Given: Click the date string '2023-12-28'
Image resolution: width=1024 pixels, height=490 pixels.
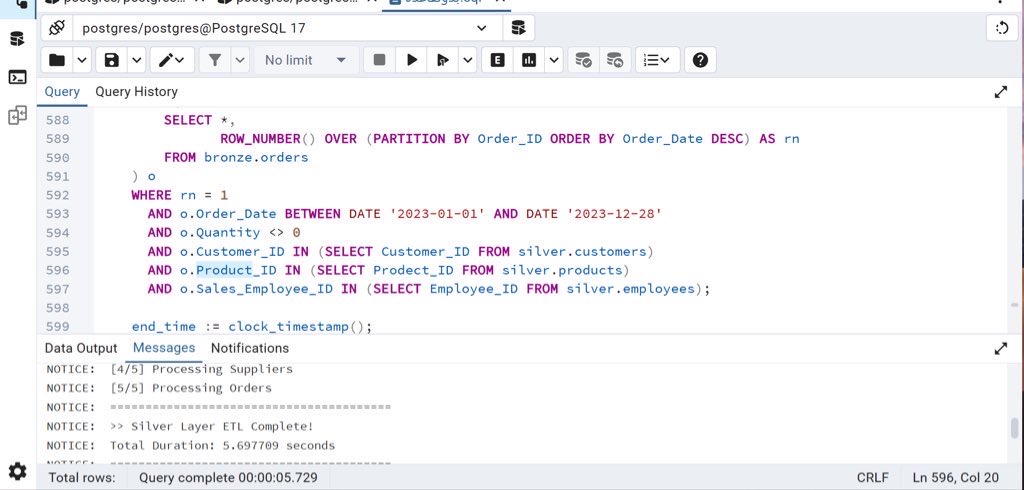Looking at the screenshot, I should coord(615,214).
